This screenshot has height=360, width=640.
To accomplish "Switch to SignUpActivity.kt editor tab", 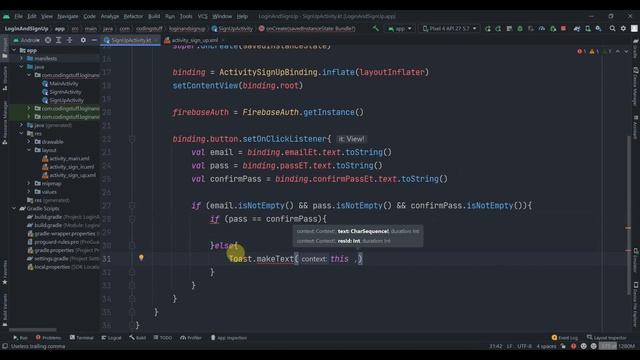I will [131, 40].
